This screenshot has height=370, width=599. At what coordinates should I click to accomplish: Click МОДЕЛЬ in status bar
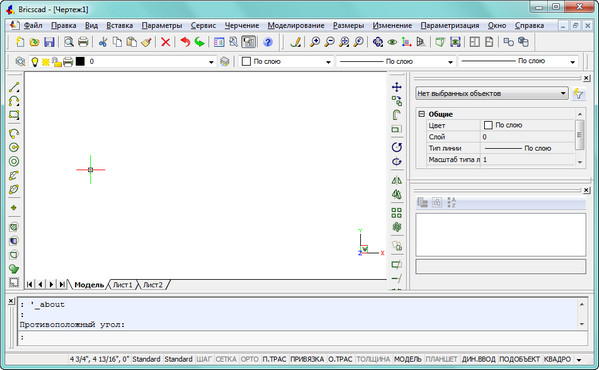(x=408, y=359)
